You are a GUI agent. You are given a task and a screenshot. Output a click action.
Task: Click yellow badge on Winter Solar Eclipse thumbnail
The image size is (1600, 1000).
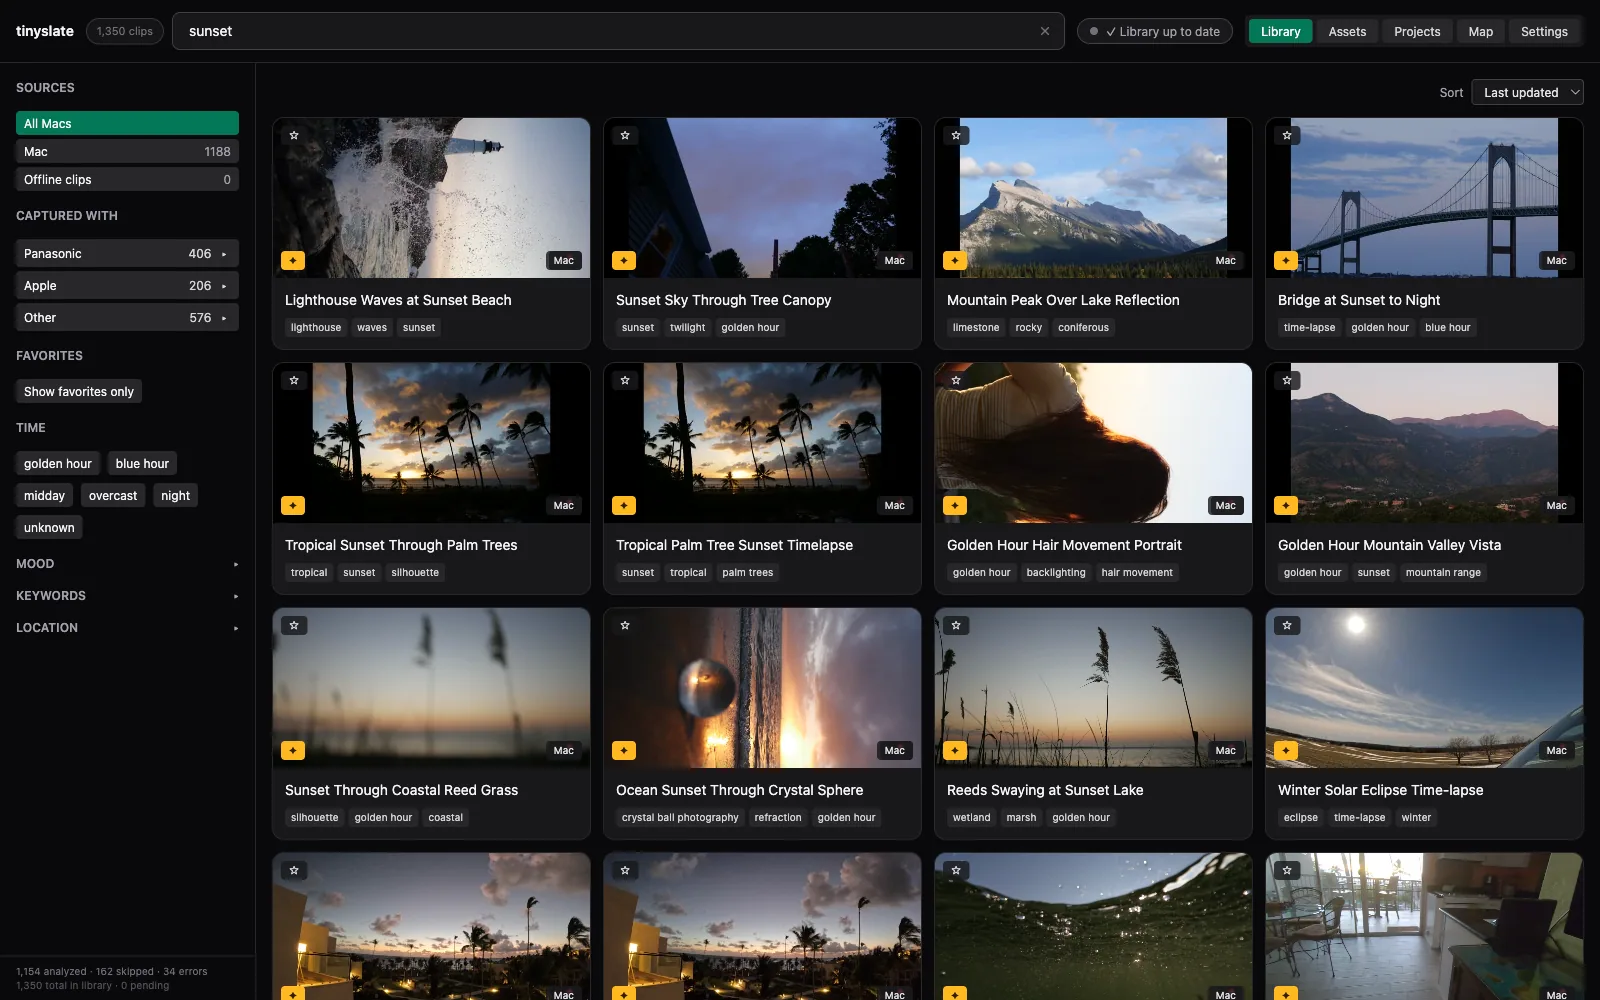coord(1286,751)
